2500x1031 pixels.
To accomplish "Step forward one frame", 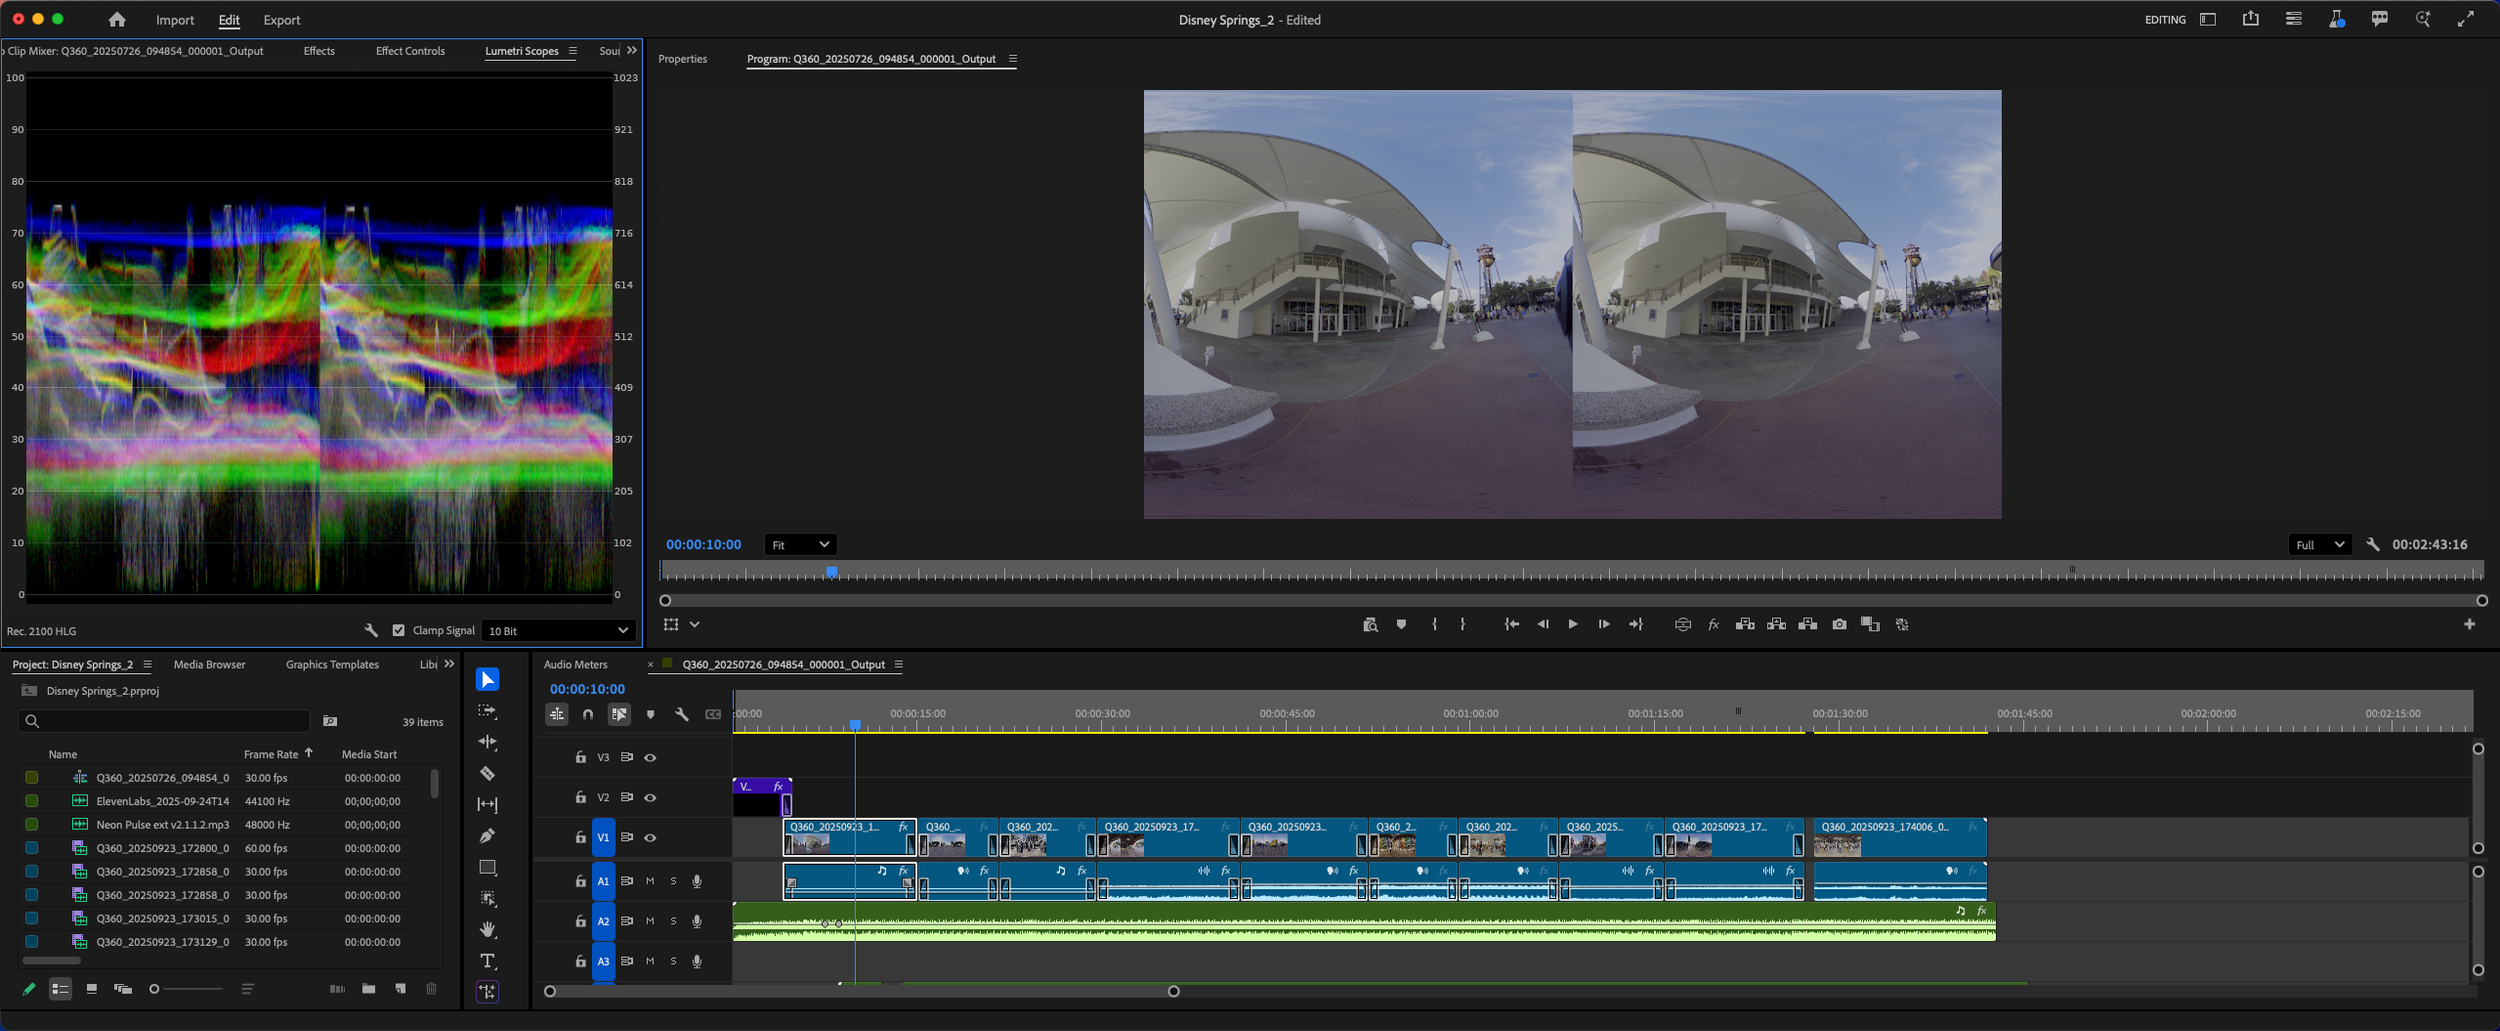I will 1603,624.
